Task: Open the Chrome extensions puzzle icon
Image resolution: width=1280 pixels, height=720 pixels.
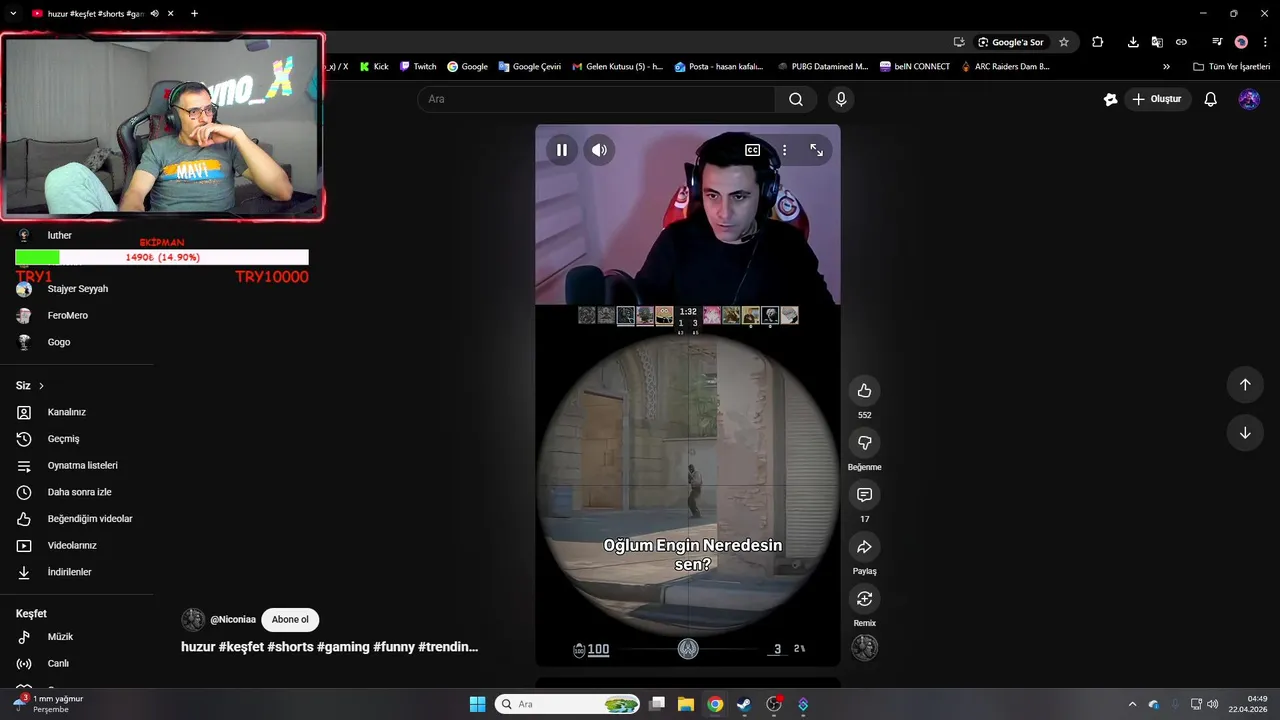Action: (x=1098, y=42)
